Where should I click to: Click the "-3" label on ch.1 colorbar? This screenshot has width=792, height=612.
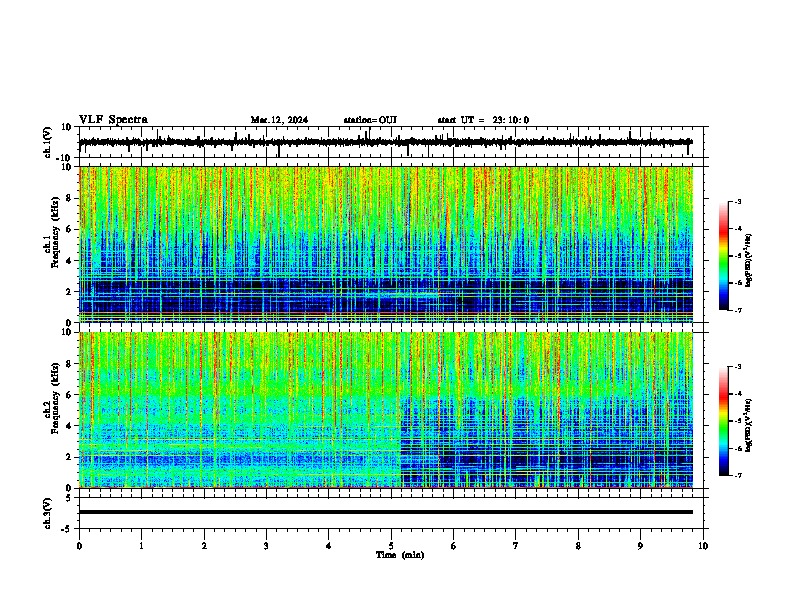pos(737,202)
